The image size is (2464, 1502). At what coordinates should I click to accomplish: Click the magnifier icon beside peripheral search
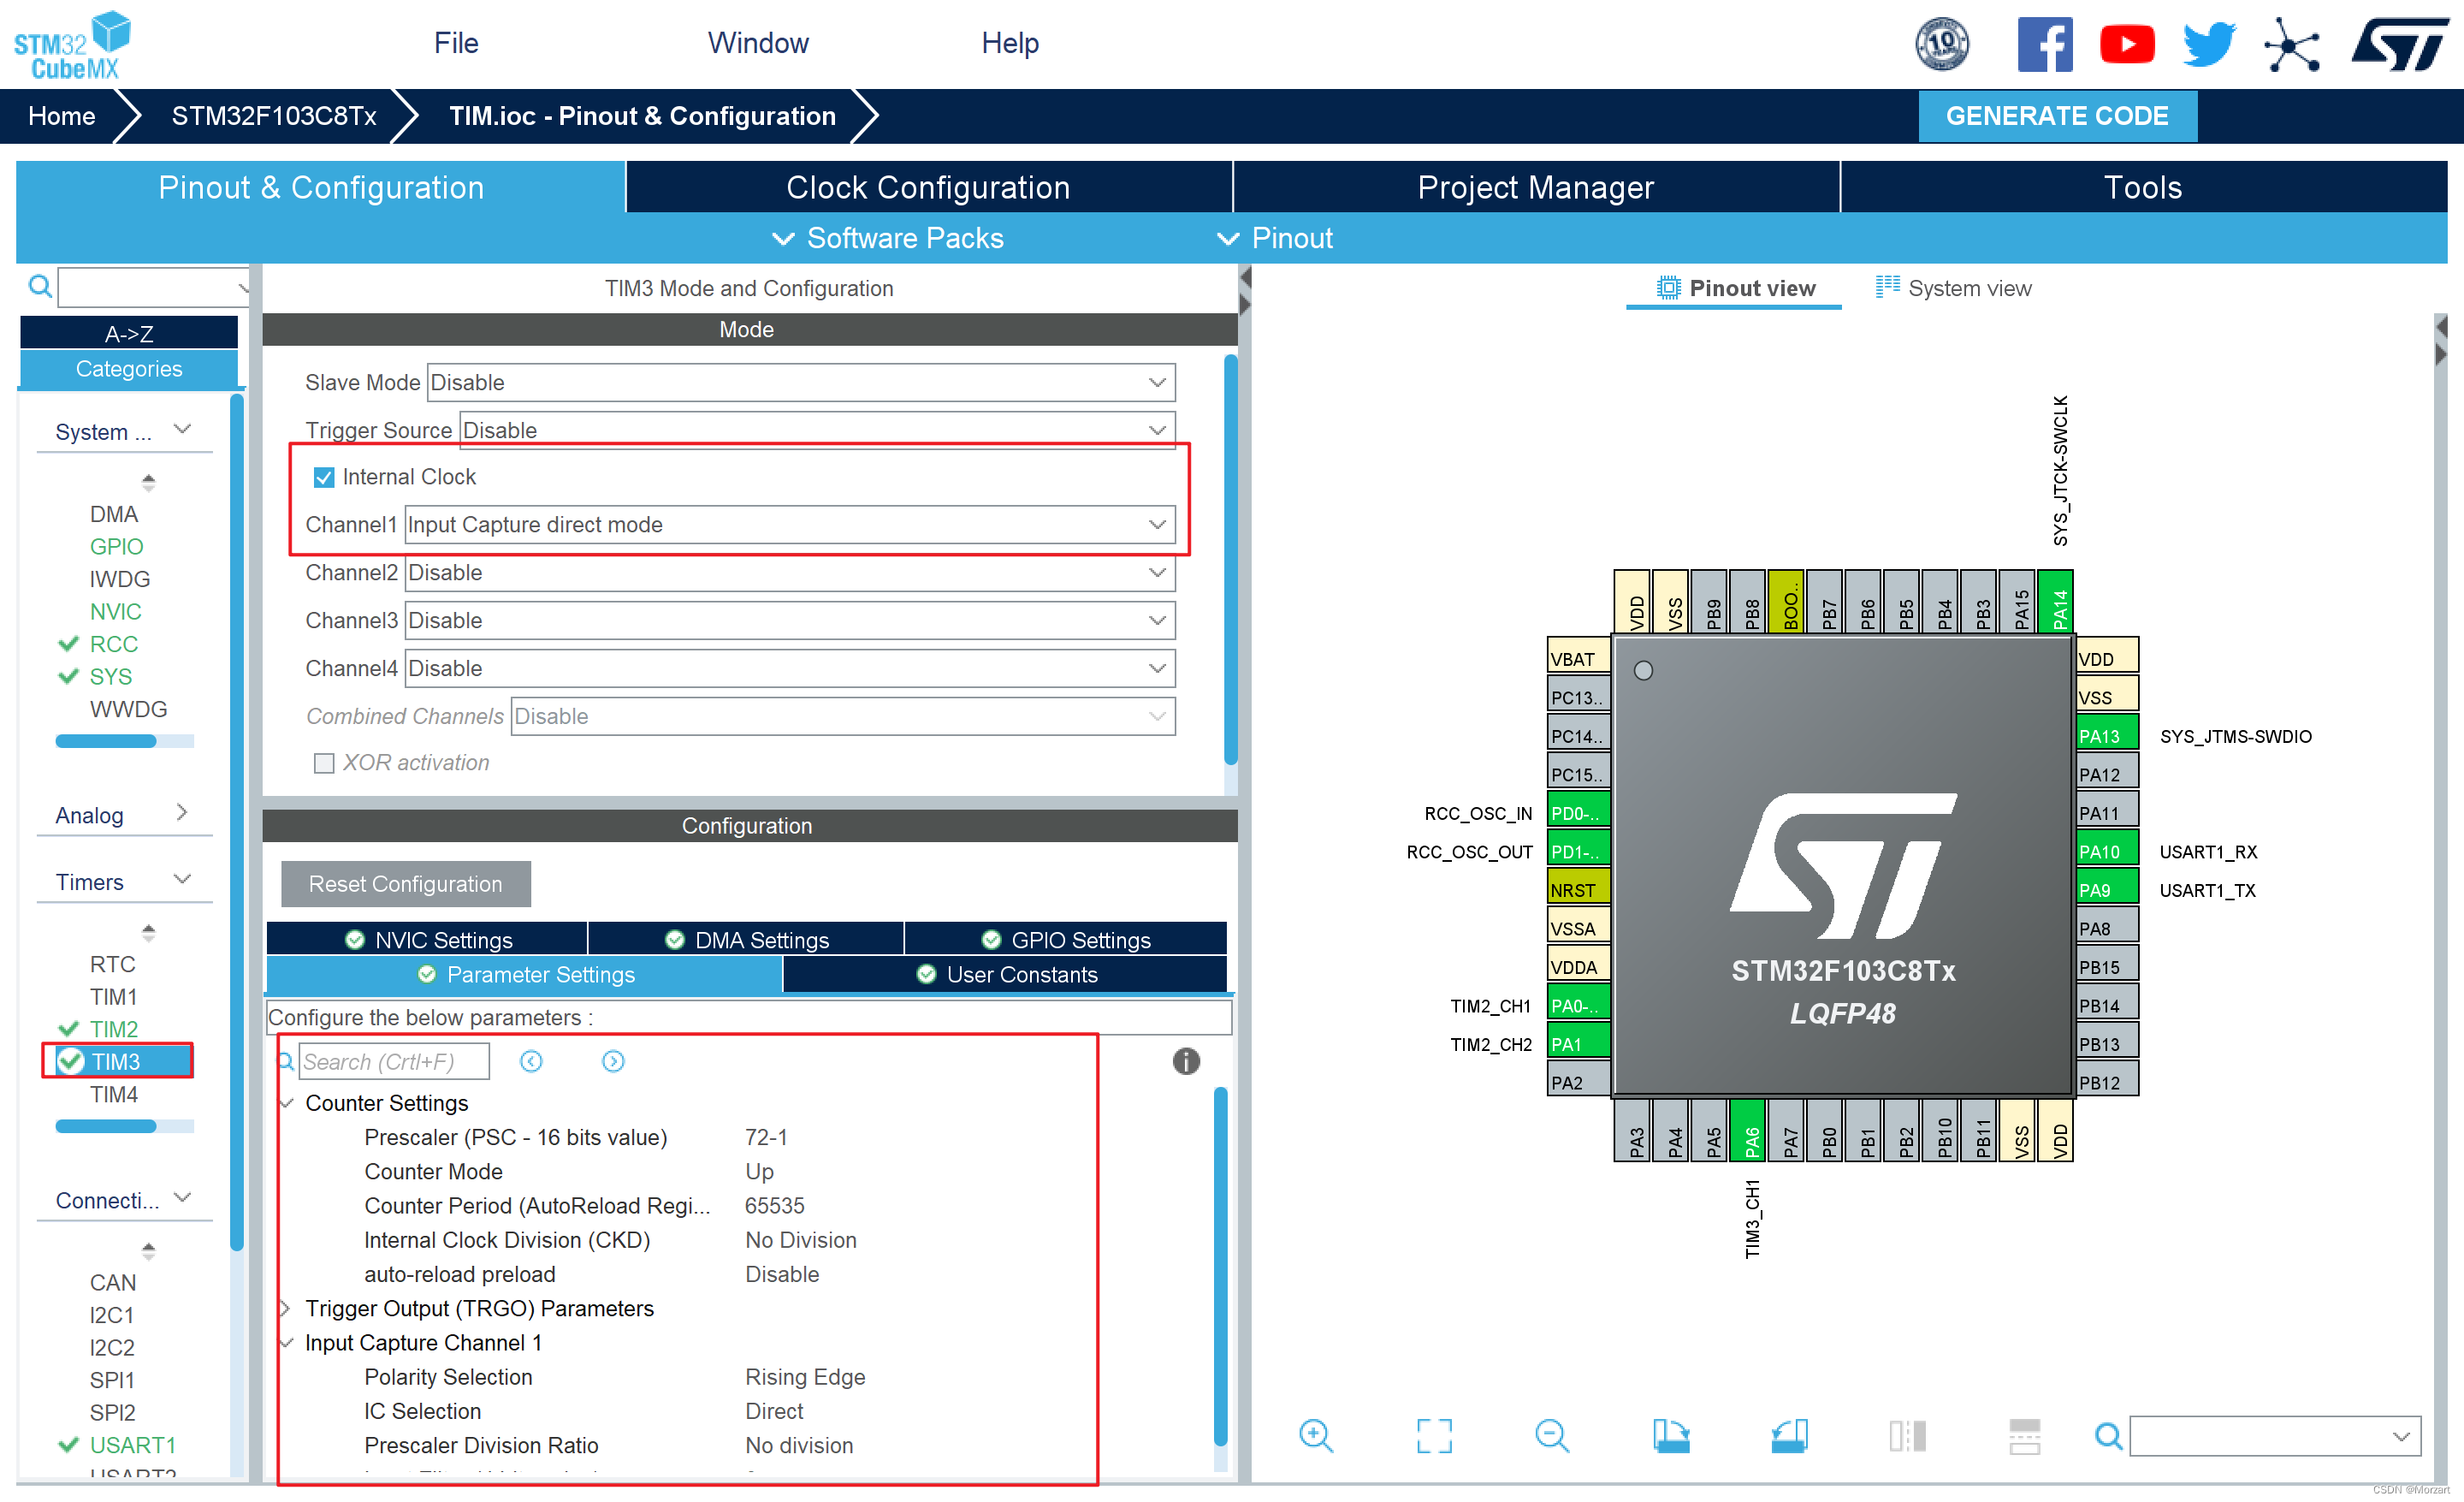pos(40,287)
